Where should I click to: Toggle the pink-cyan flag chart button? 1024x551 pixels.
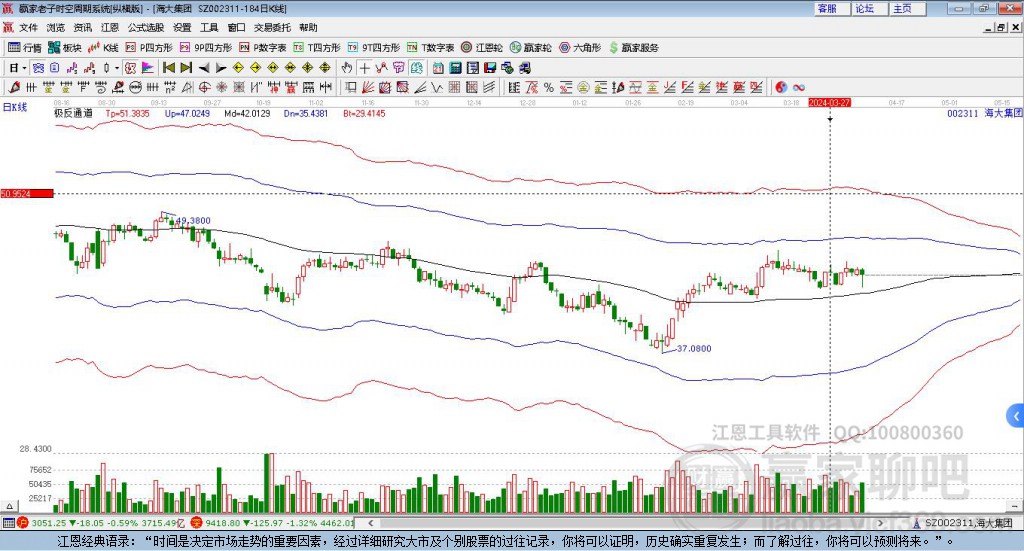tap(148, 68)
